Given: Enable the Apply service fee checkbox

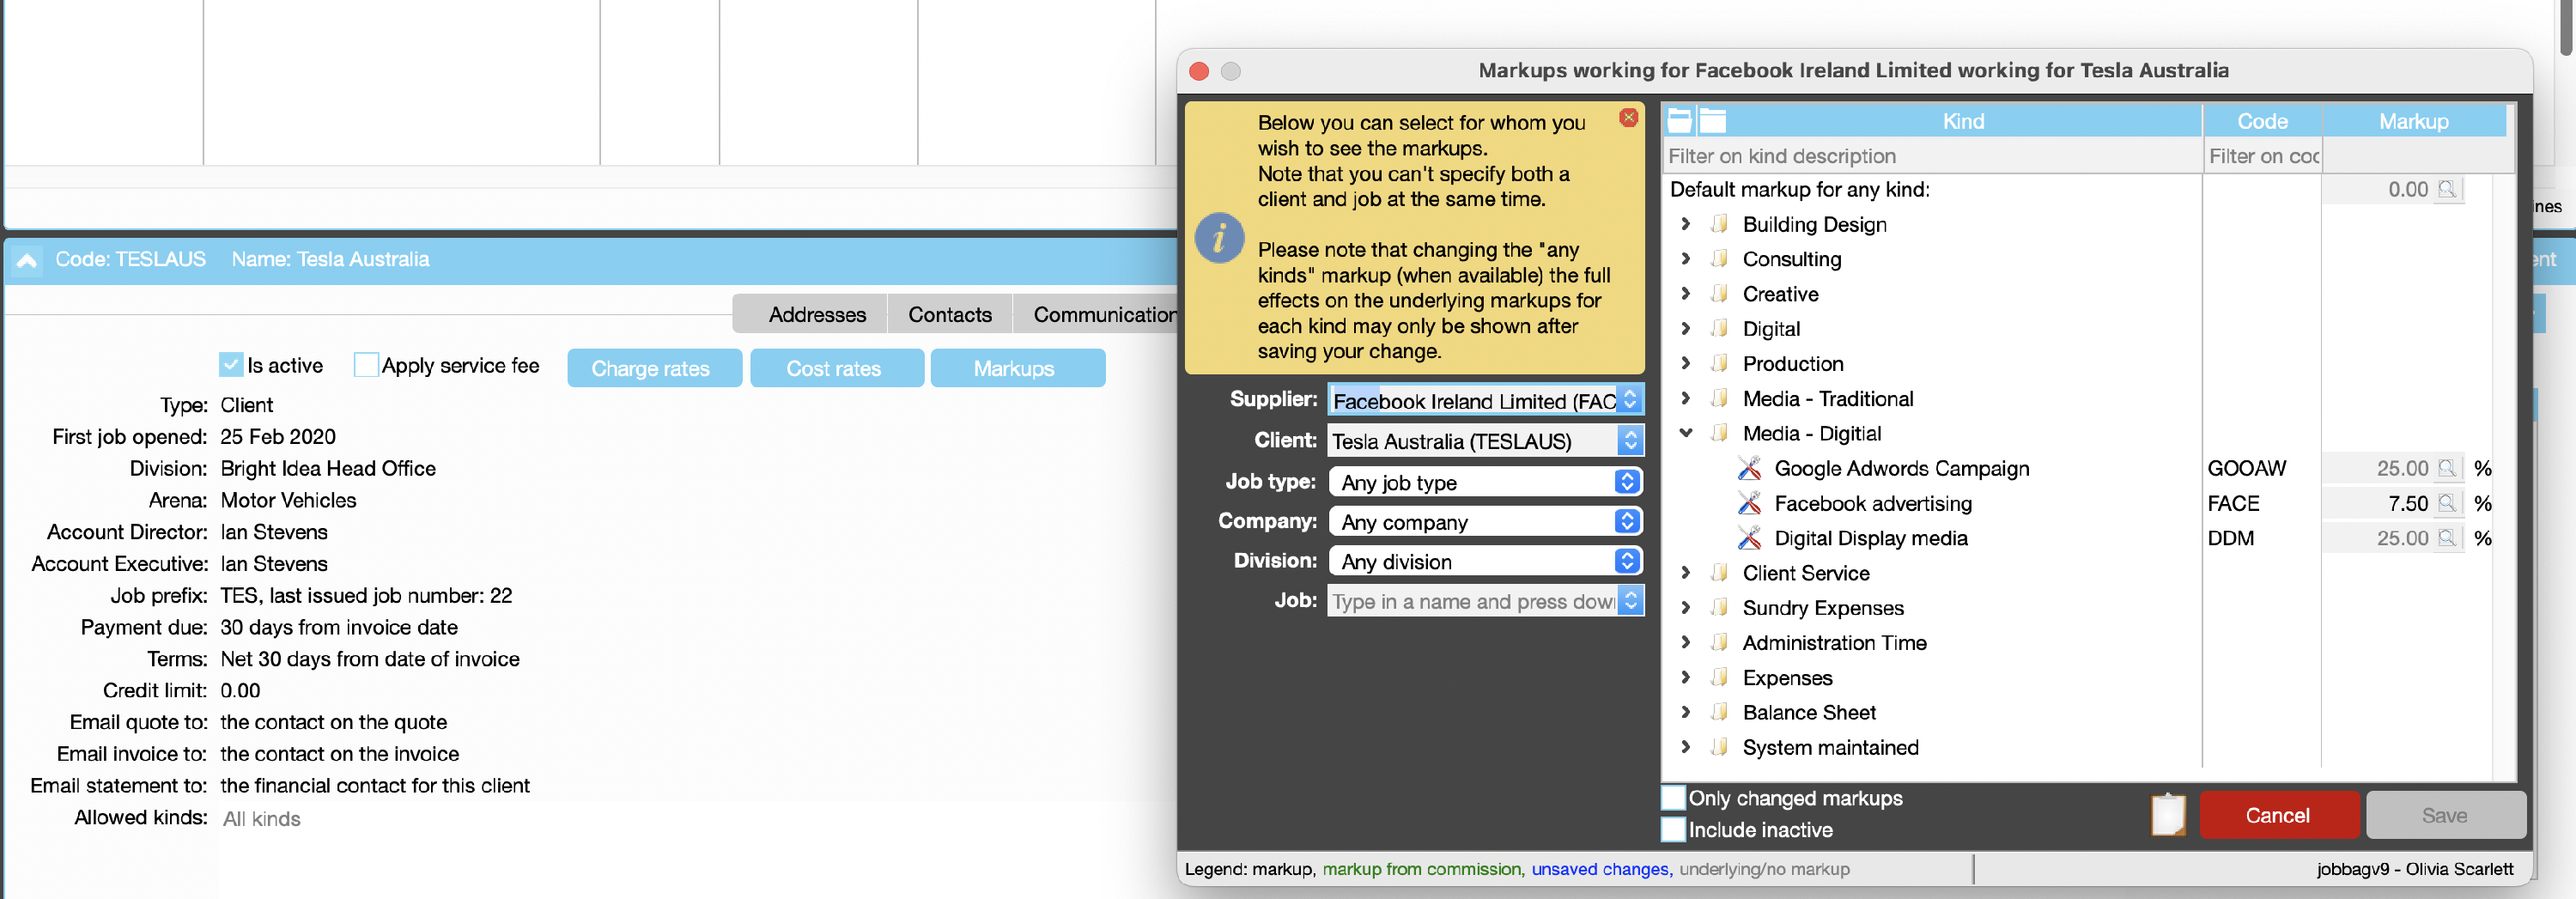Looking at the screenshot, I should point(366,365).
